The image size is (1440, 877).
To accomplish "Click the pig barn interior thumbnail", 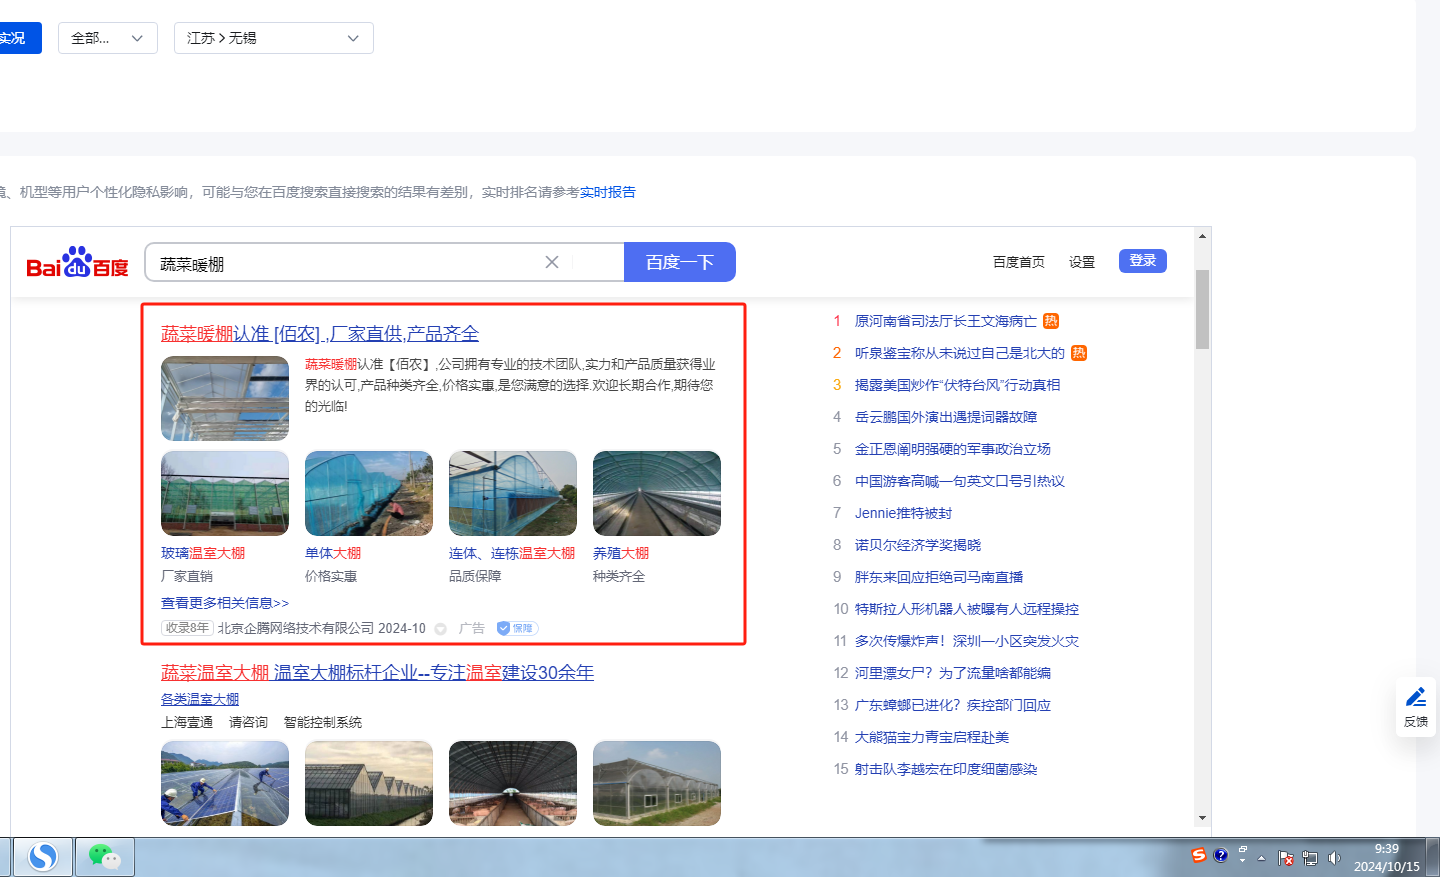I will (513, 783).
